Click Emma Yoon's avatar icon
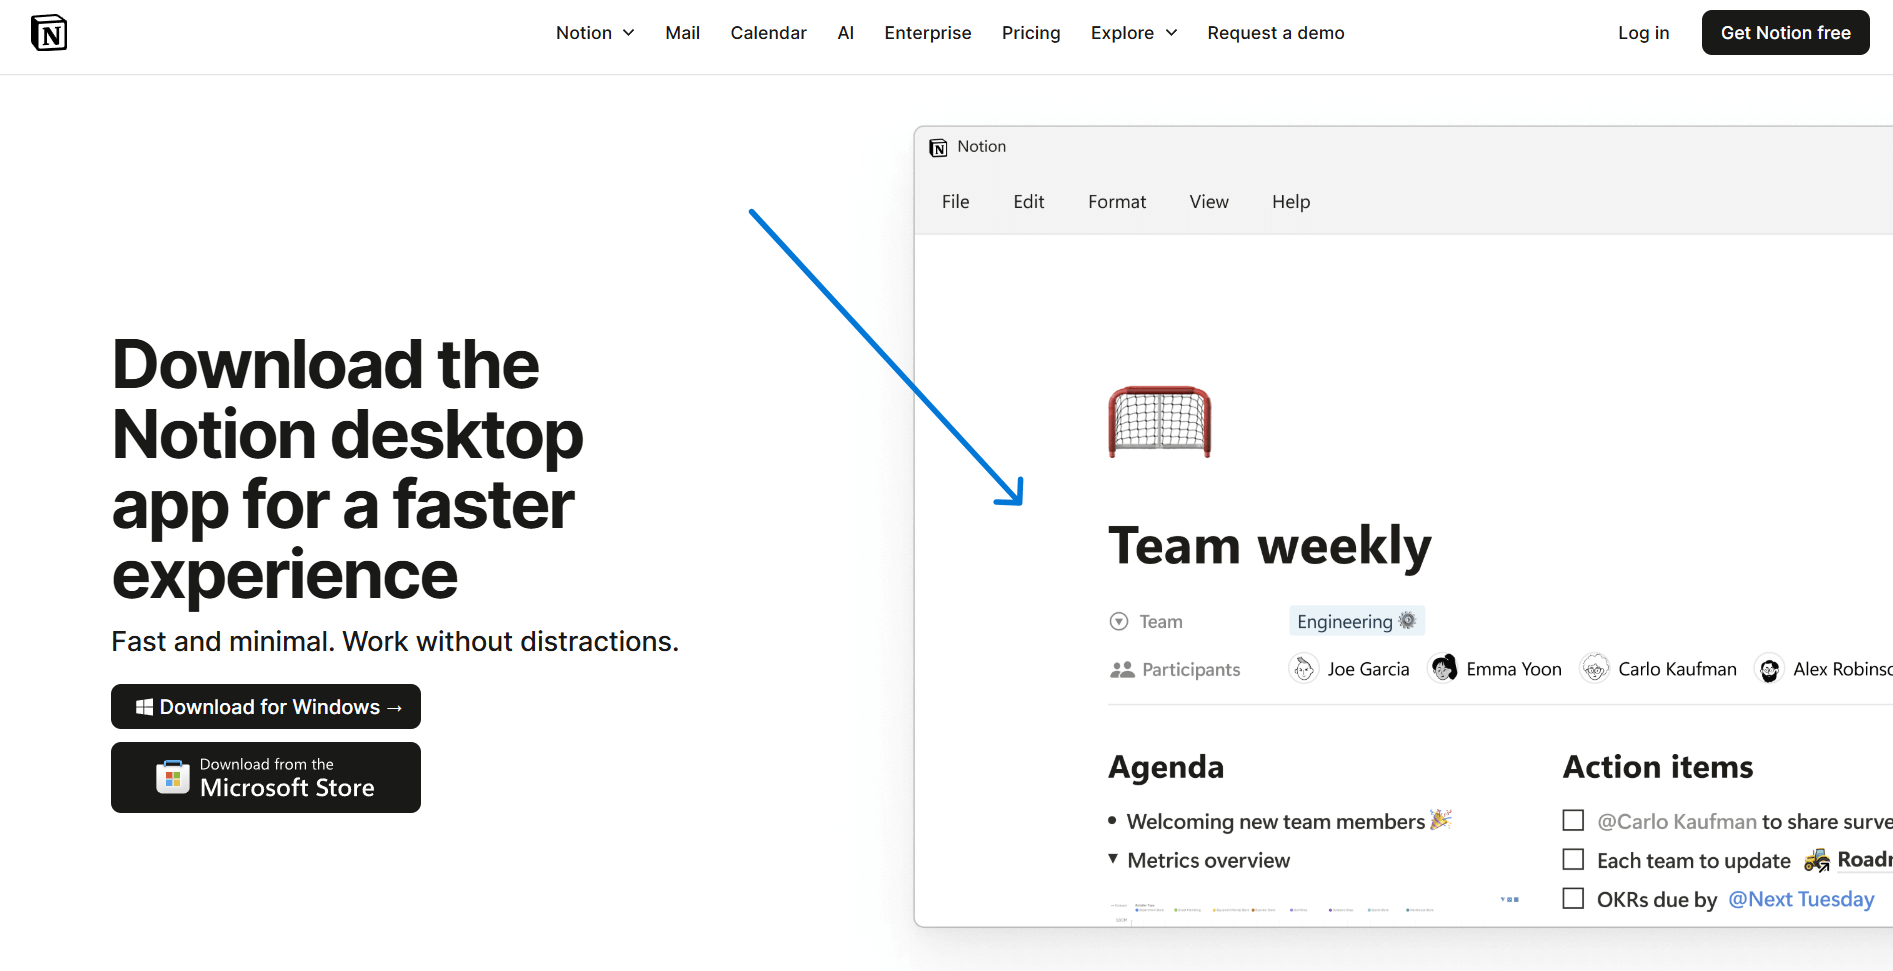Viewport: 1893px width, 971px height. coord(1443,669)
